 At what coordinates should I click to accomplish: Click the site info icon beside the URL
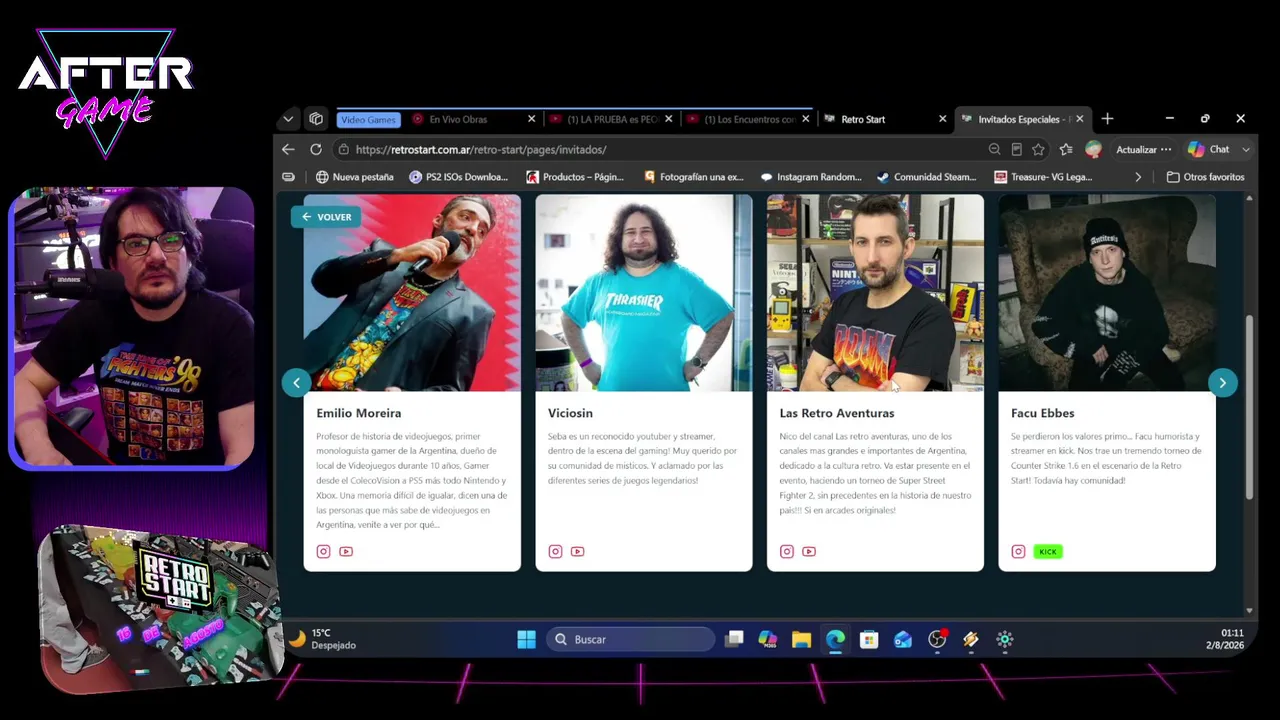pyautogui.click(x=343, y=149)
